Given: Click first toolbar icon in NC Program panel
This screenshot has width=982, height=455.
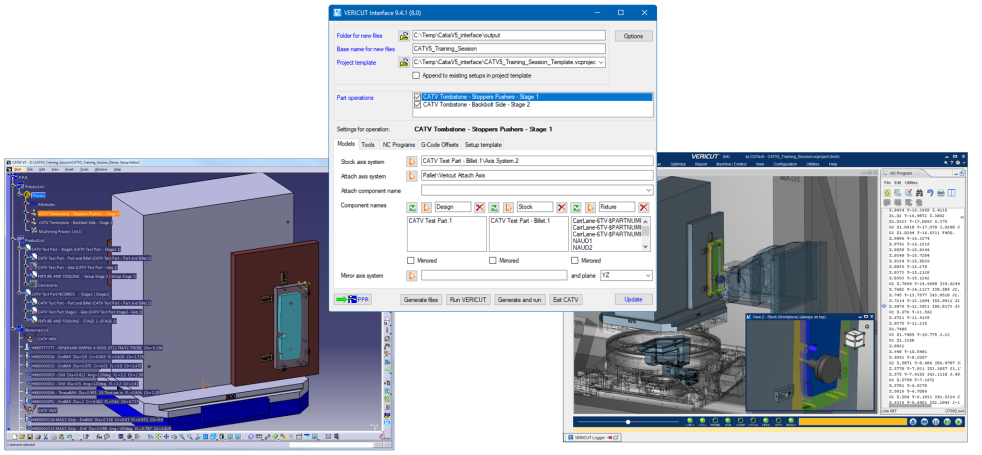Looking at the screenshot, I should [887, 193].
